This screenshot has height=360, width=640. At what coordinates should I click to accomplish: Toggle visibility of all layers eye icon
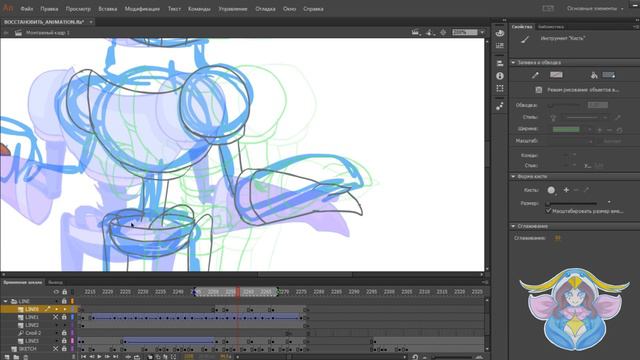point(56,292)
